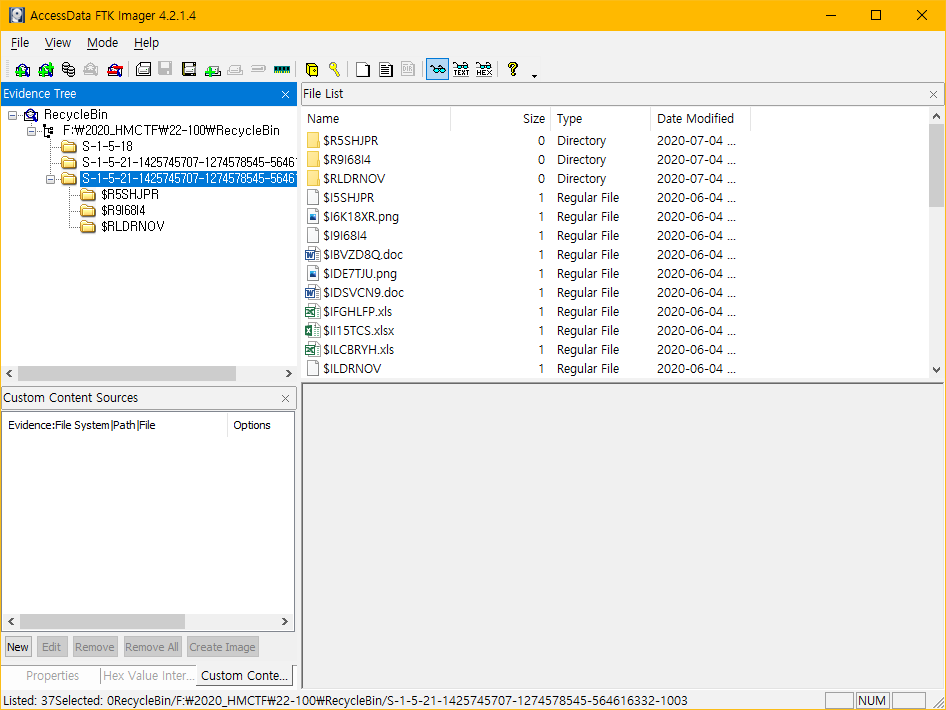Open the toolbar options dropdown arrow
This screenshot has width=946, height=710.
[x=535, y=76]
